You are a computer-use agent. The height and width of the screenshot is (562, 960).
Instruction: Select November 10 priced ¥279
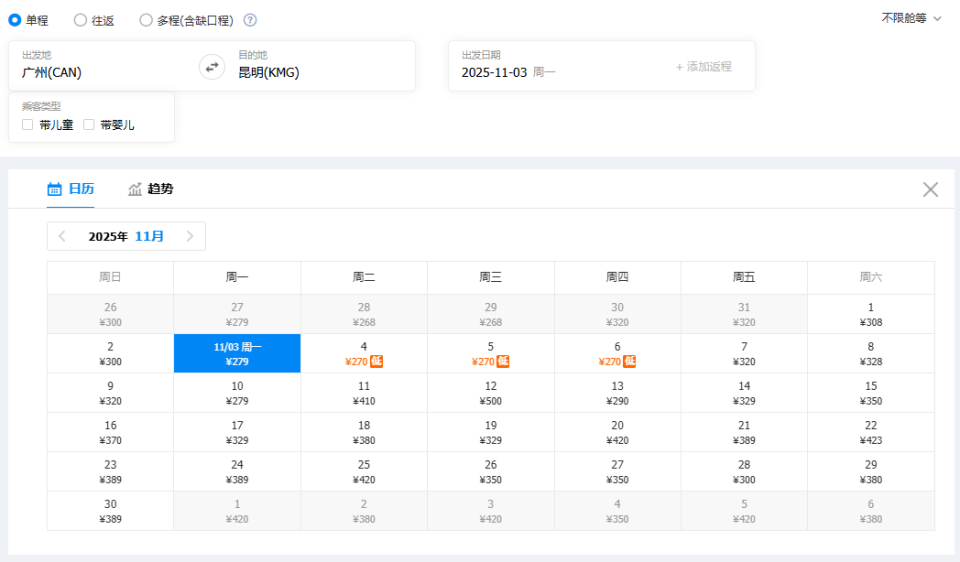coord(237,393)
